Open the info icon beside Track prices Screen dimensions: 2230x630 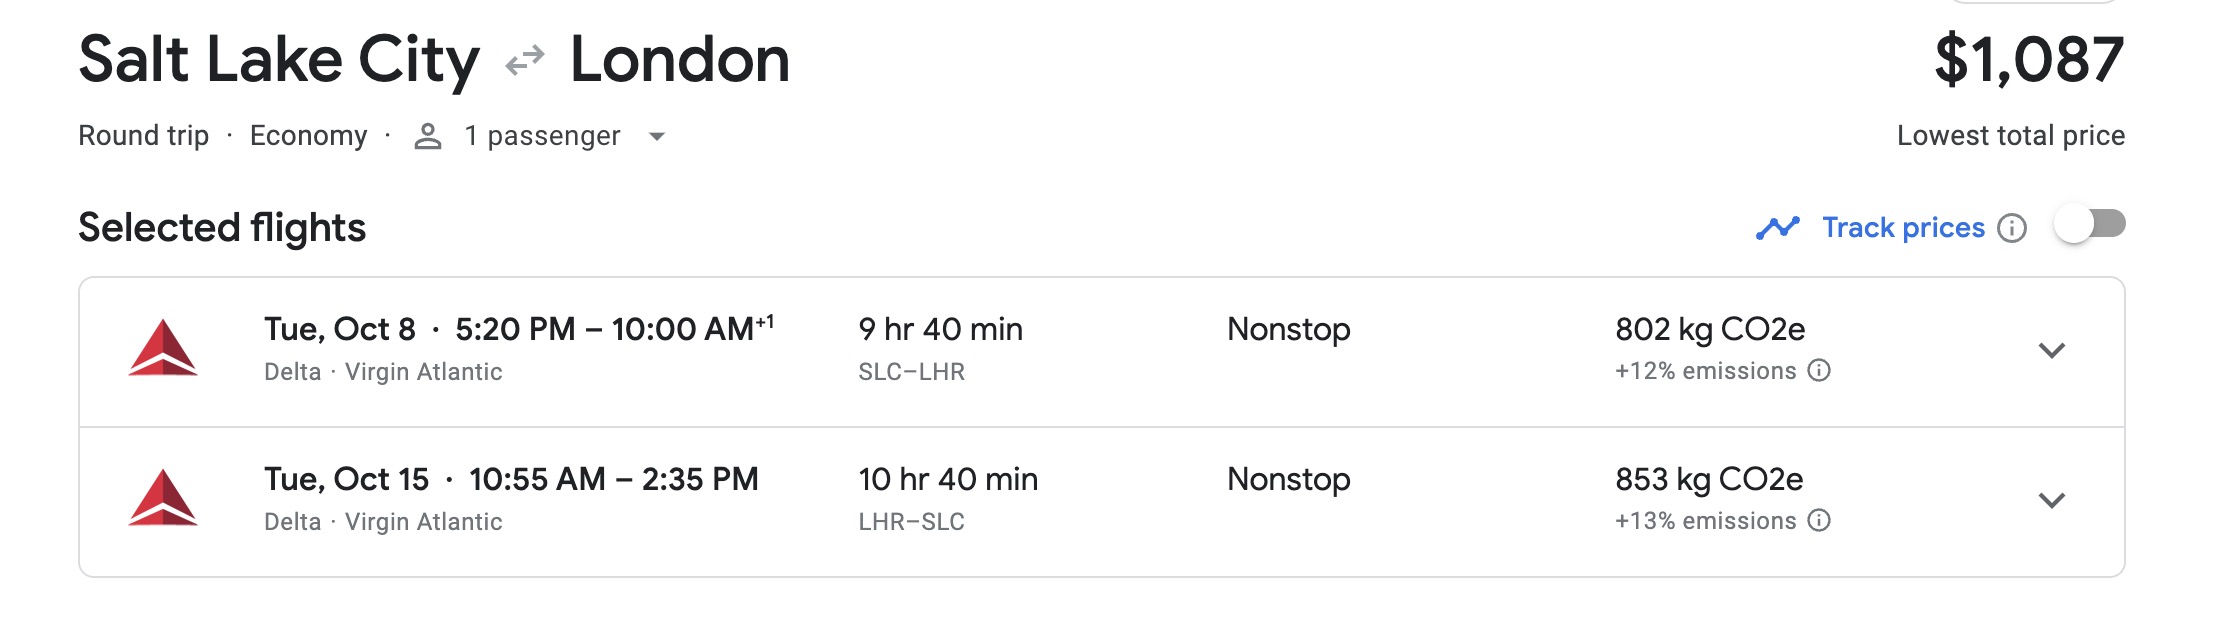(x=2012, y=228)
